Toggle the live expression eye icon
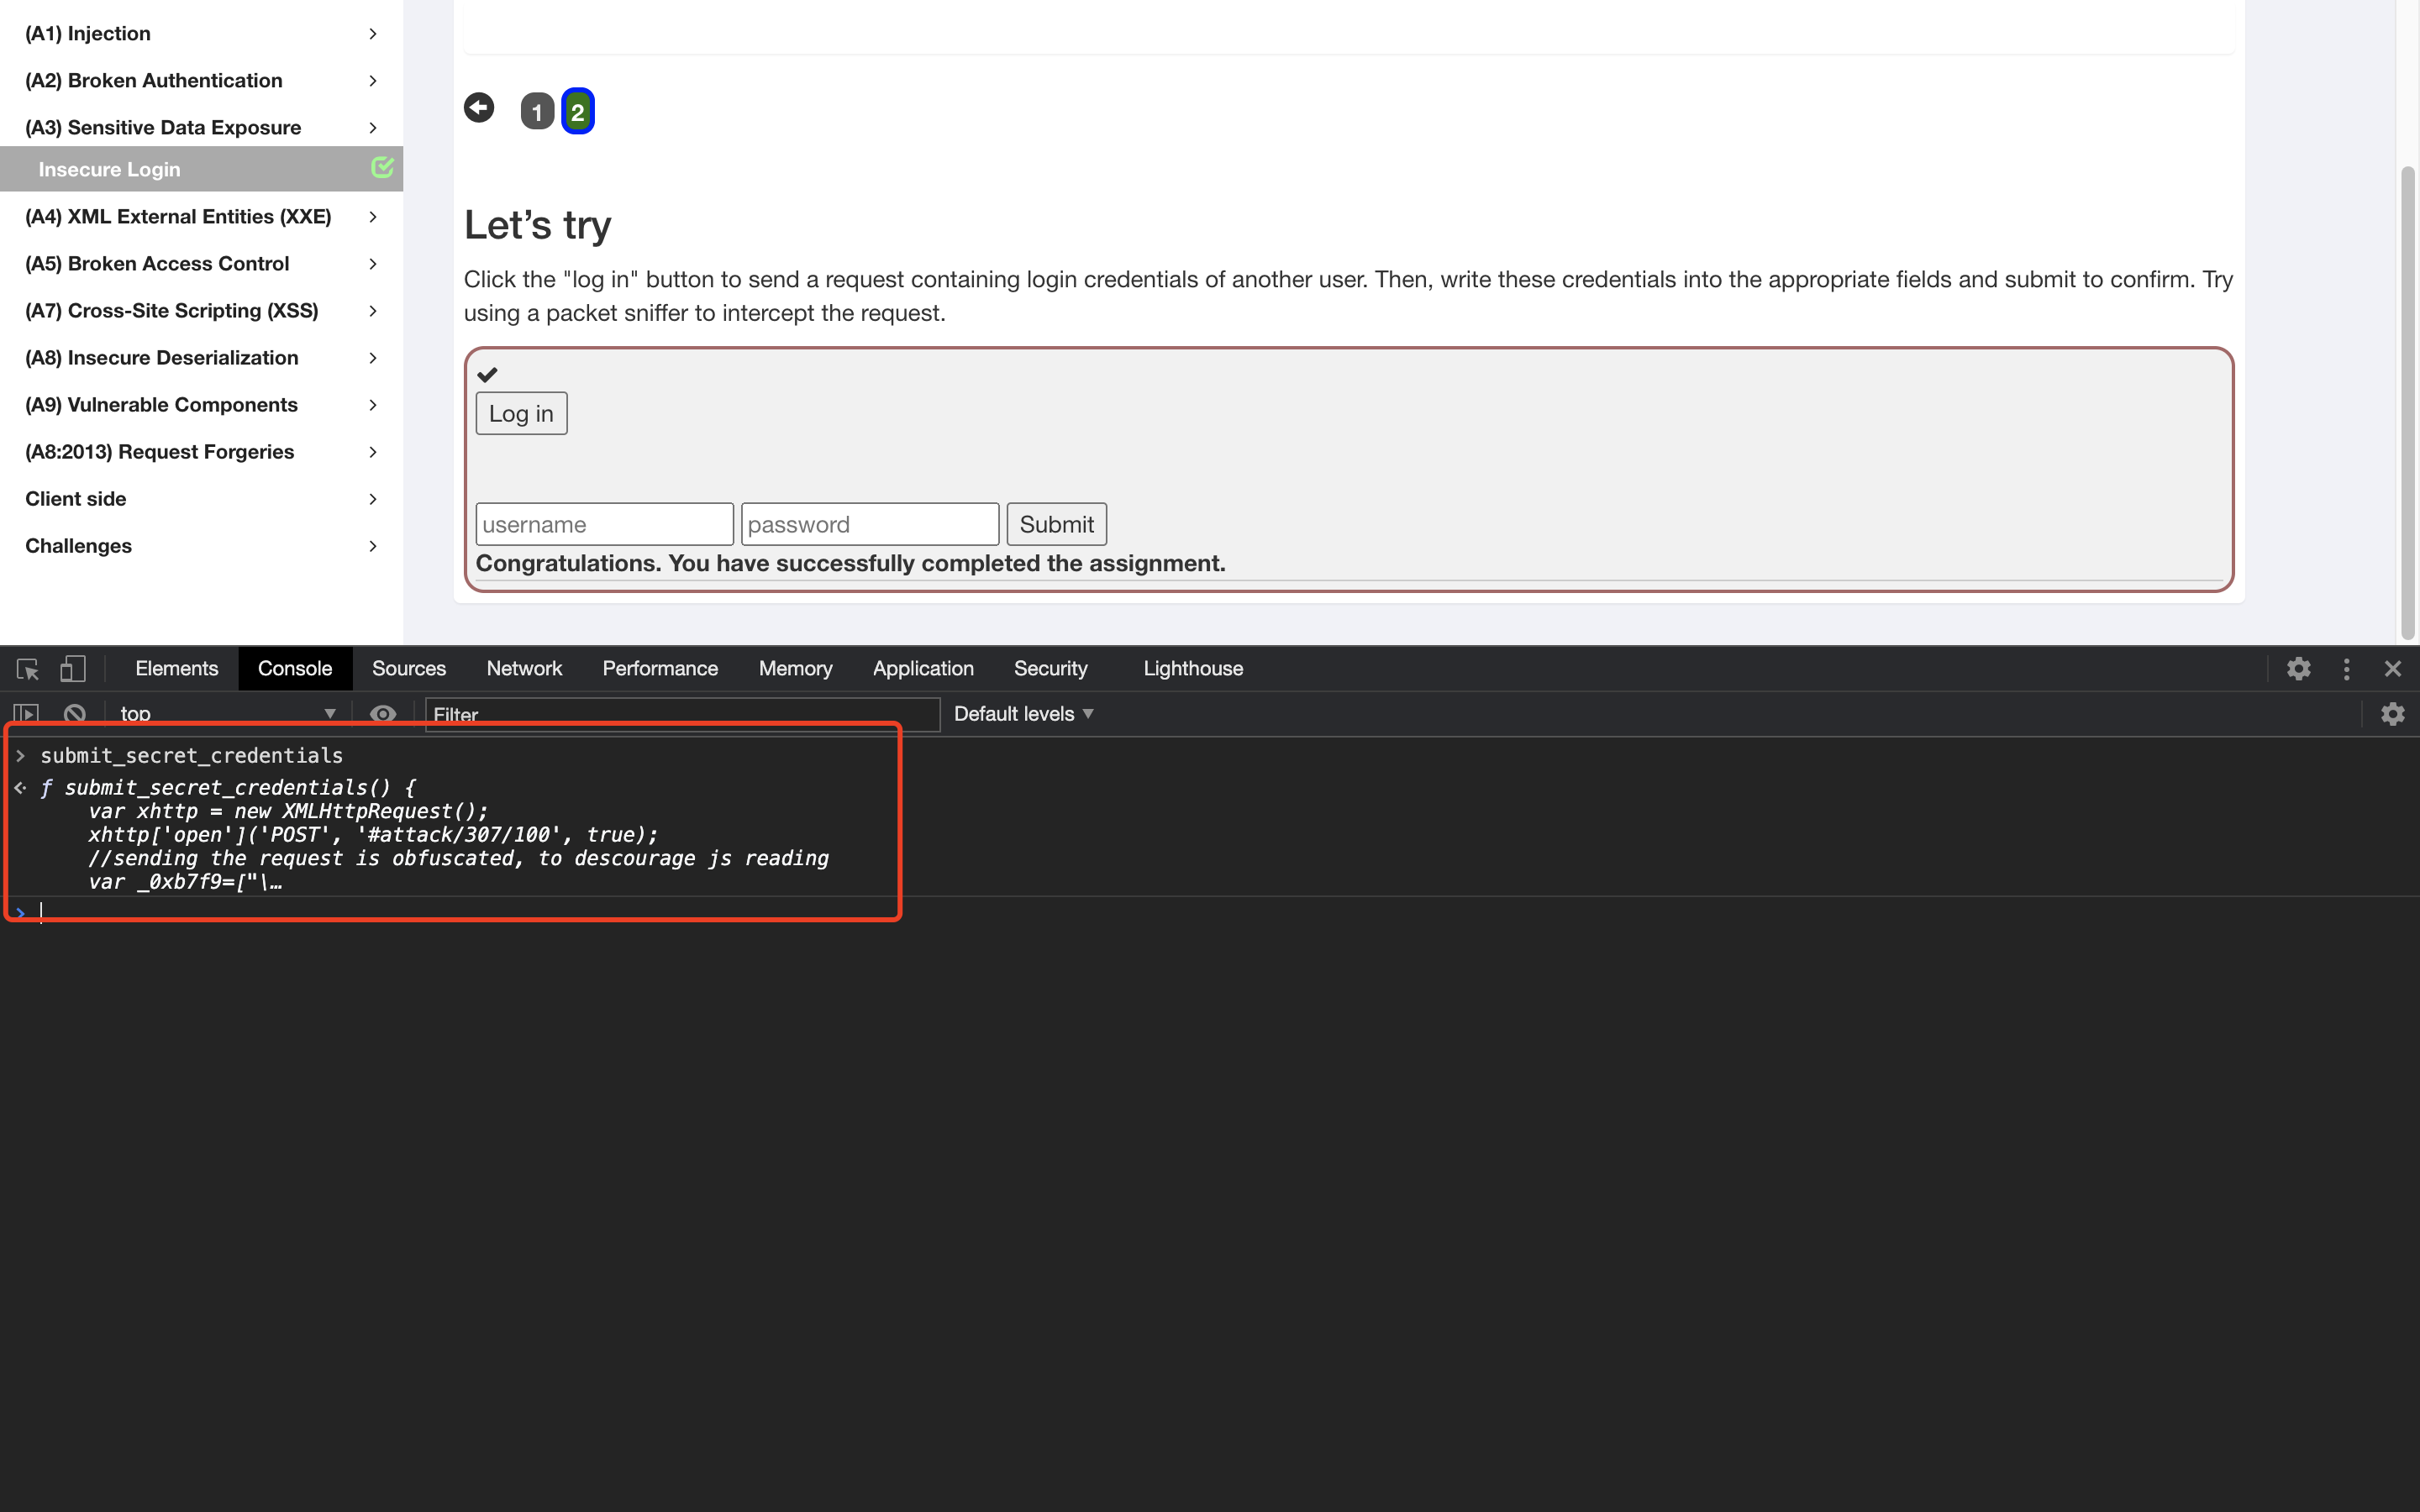The width and height of the screenshot is (2420, 1512). [383, 714]
